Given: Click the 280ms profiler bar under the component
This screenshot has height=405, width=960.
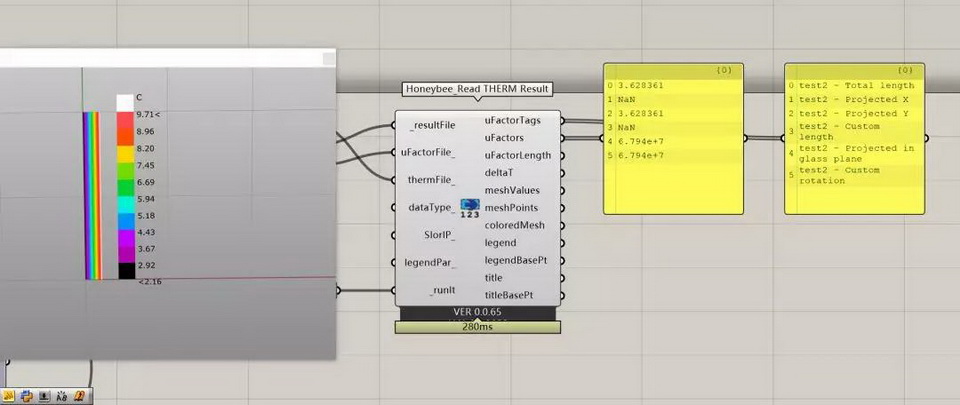Looking at the screenshot, I should pyautogui.click(x=477, y=327).
